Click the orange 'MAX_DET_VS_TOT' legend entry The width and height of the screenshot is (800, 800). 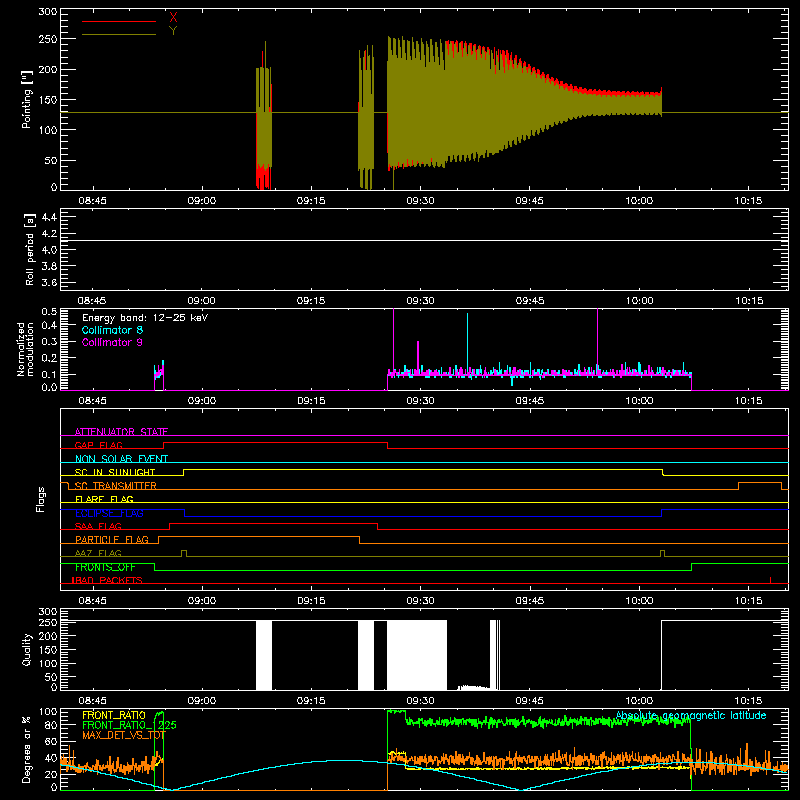pyautogui.click(x=124, y=735)
